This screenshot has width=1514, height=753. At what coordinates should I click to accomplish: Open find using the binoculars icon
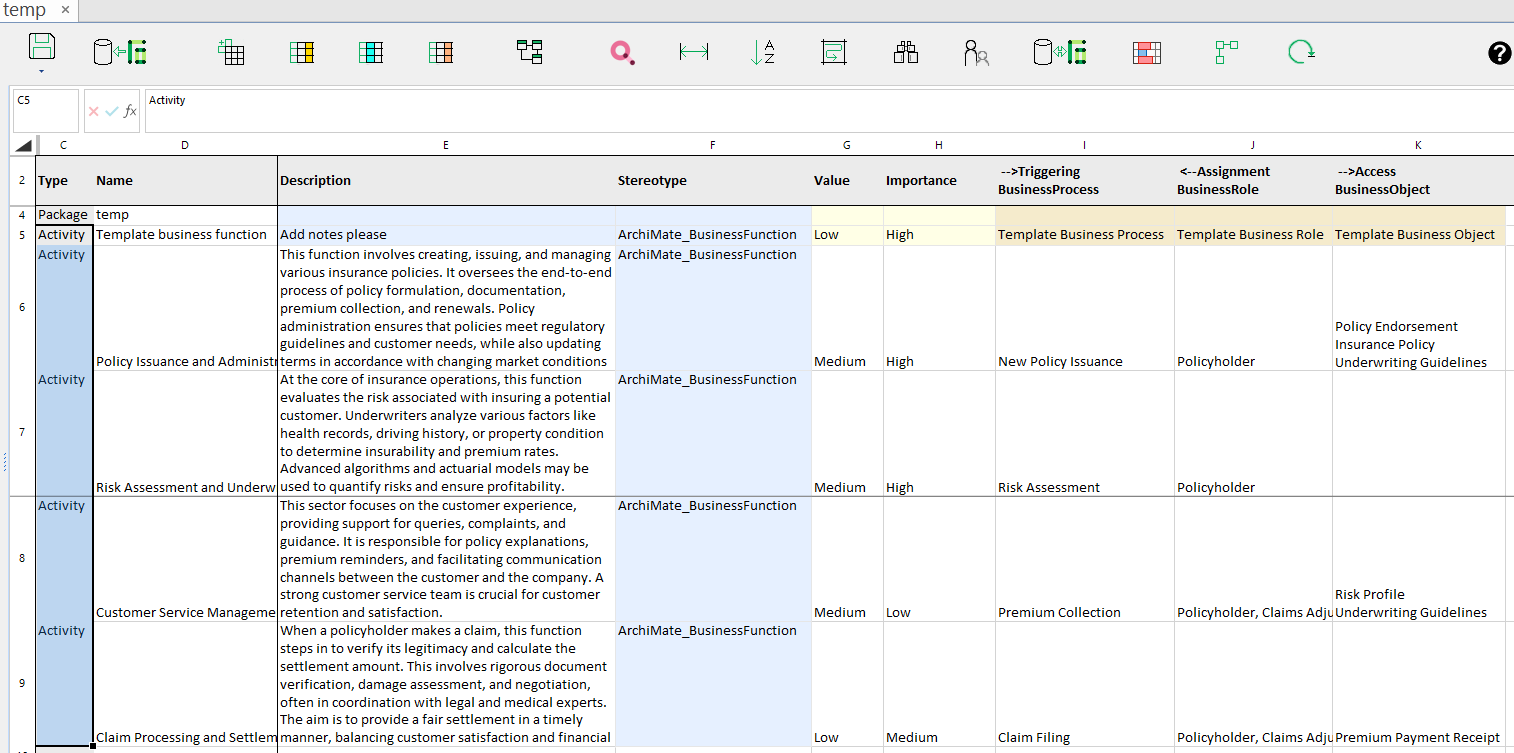[x=905, y=52]
